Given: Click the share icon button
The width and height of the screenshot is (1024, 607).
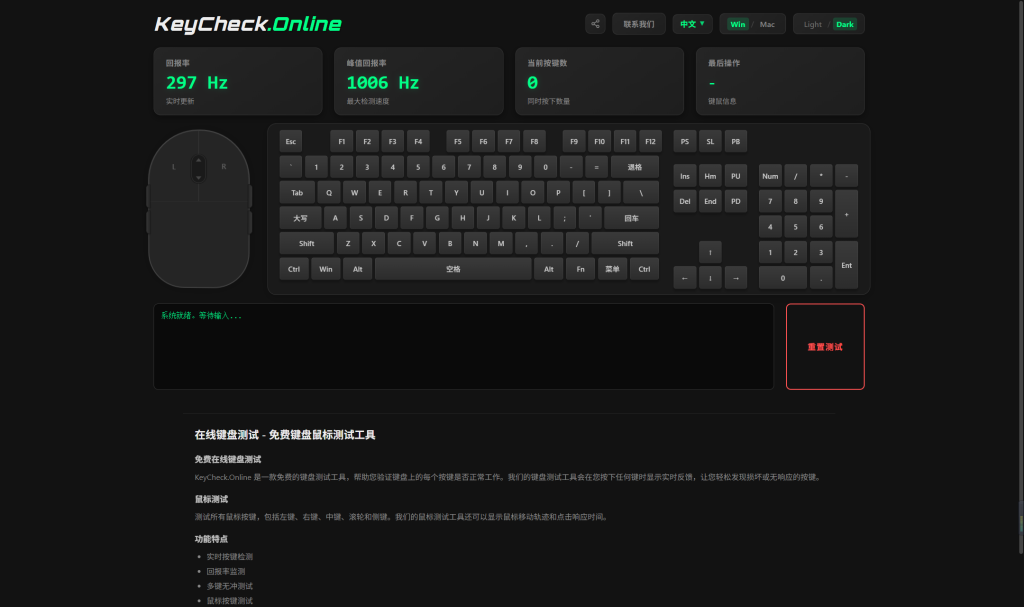Looking at the screenshot, I should [595, 24].
